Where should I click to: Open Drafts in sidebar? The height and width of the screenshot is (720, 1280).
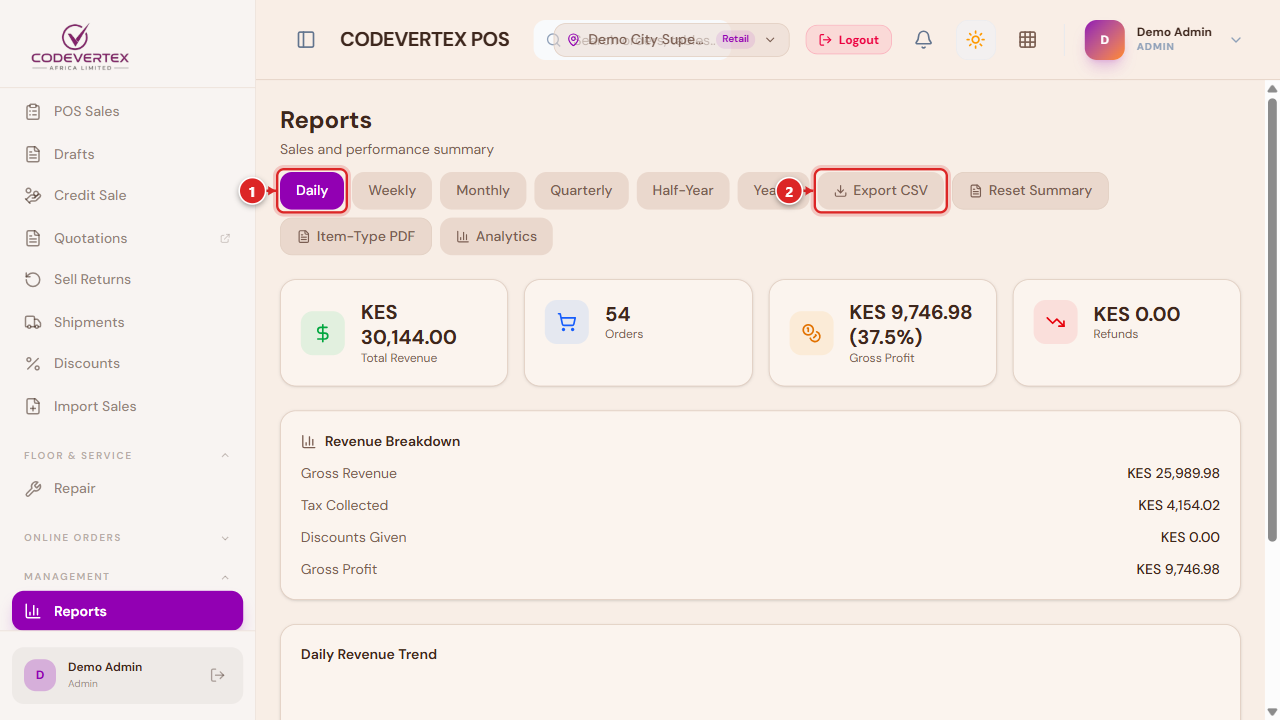click(127, 154)
